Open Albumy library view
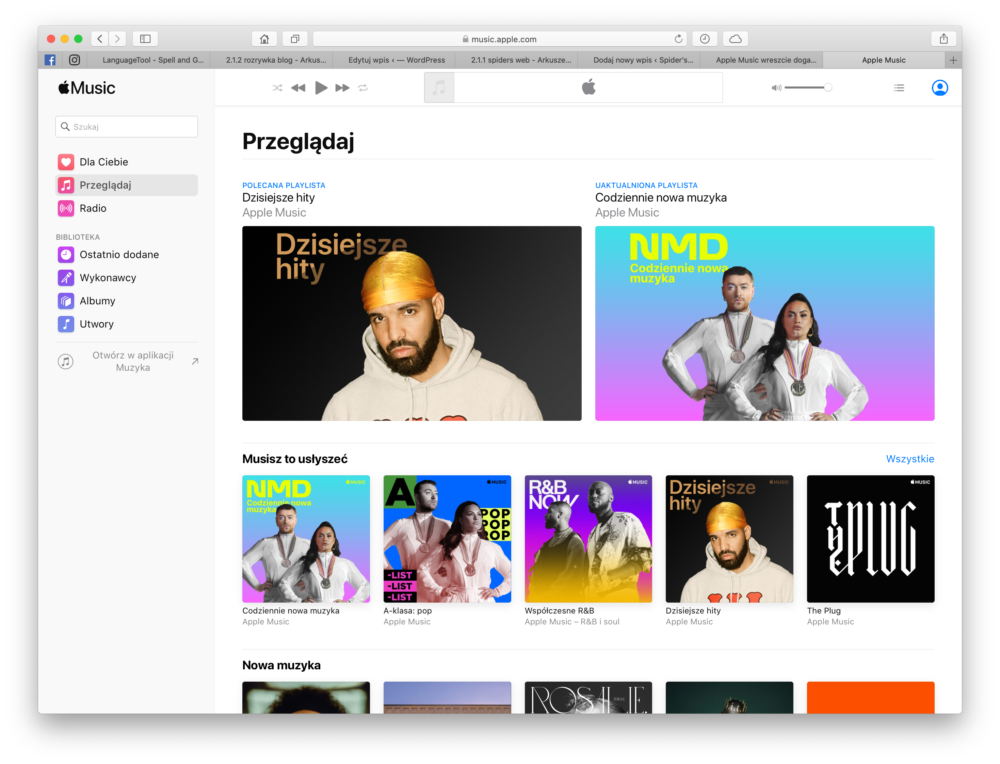Viewport: 1000px width, 764px height. click(x=126, y=300)
